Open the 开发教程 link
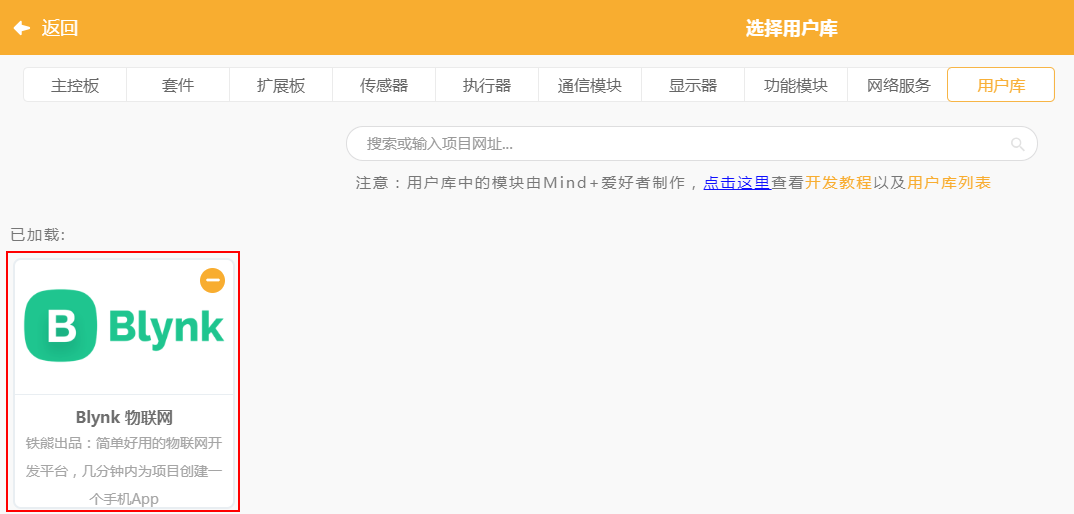 pos(838,183)
